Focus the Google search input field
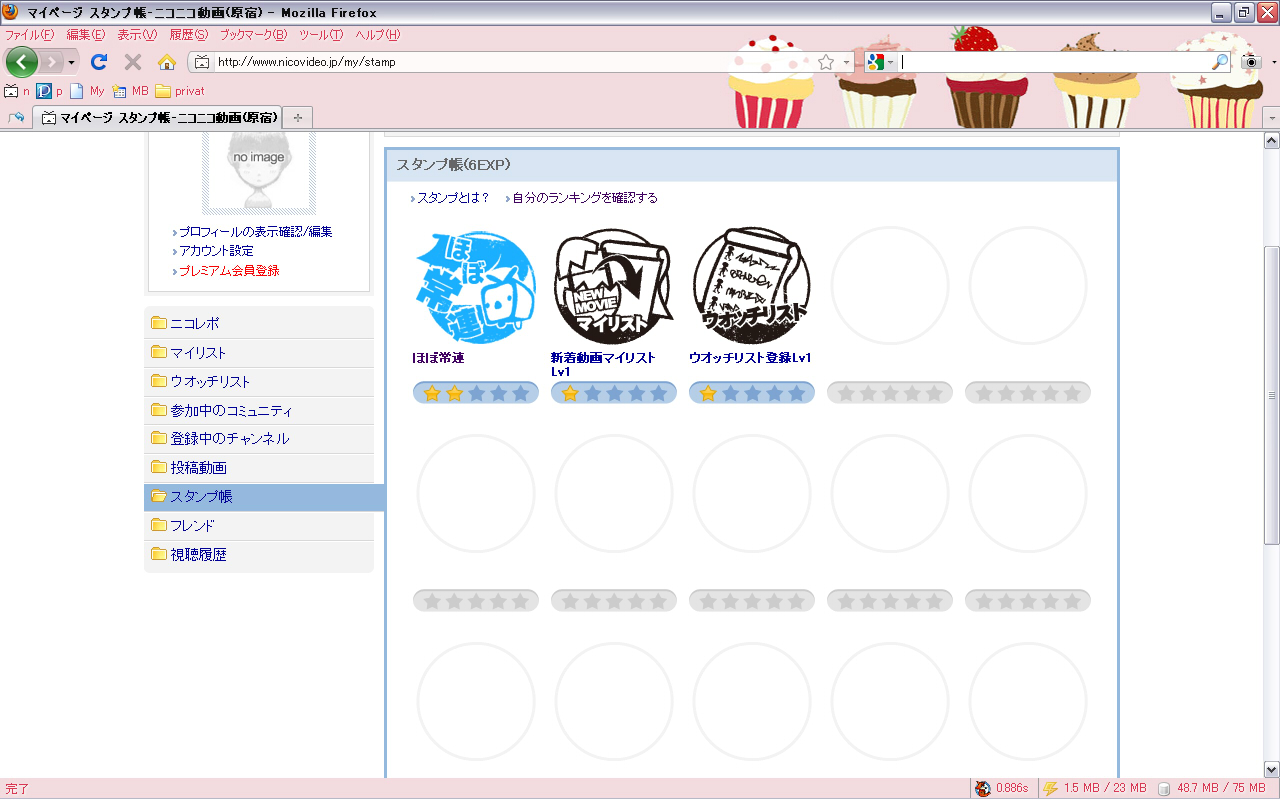Image resolution: width=1280 pixels, height=800 pixels. [x=1053, y=62]
